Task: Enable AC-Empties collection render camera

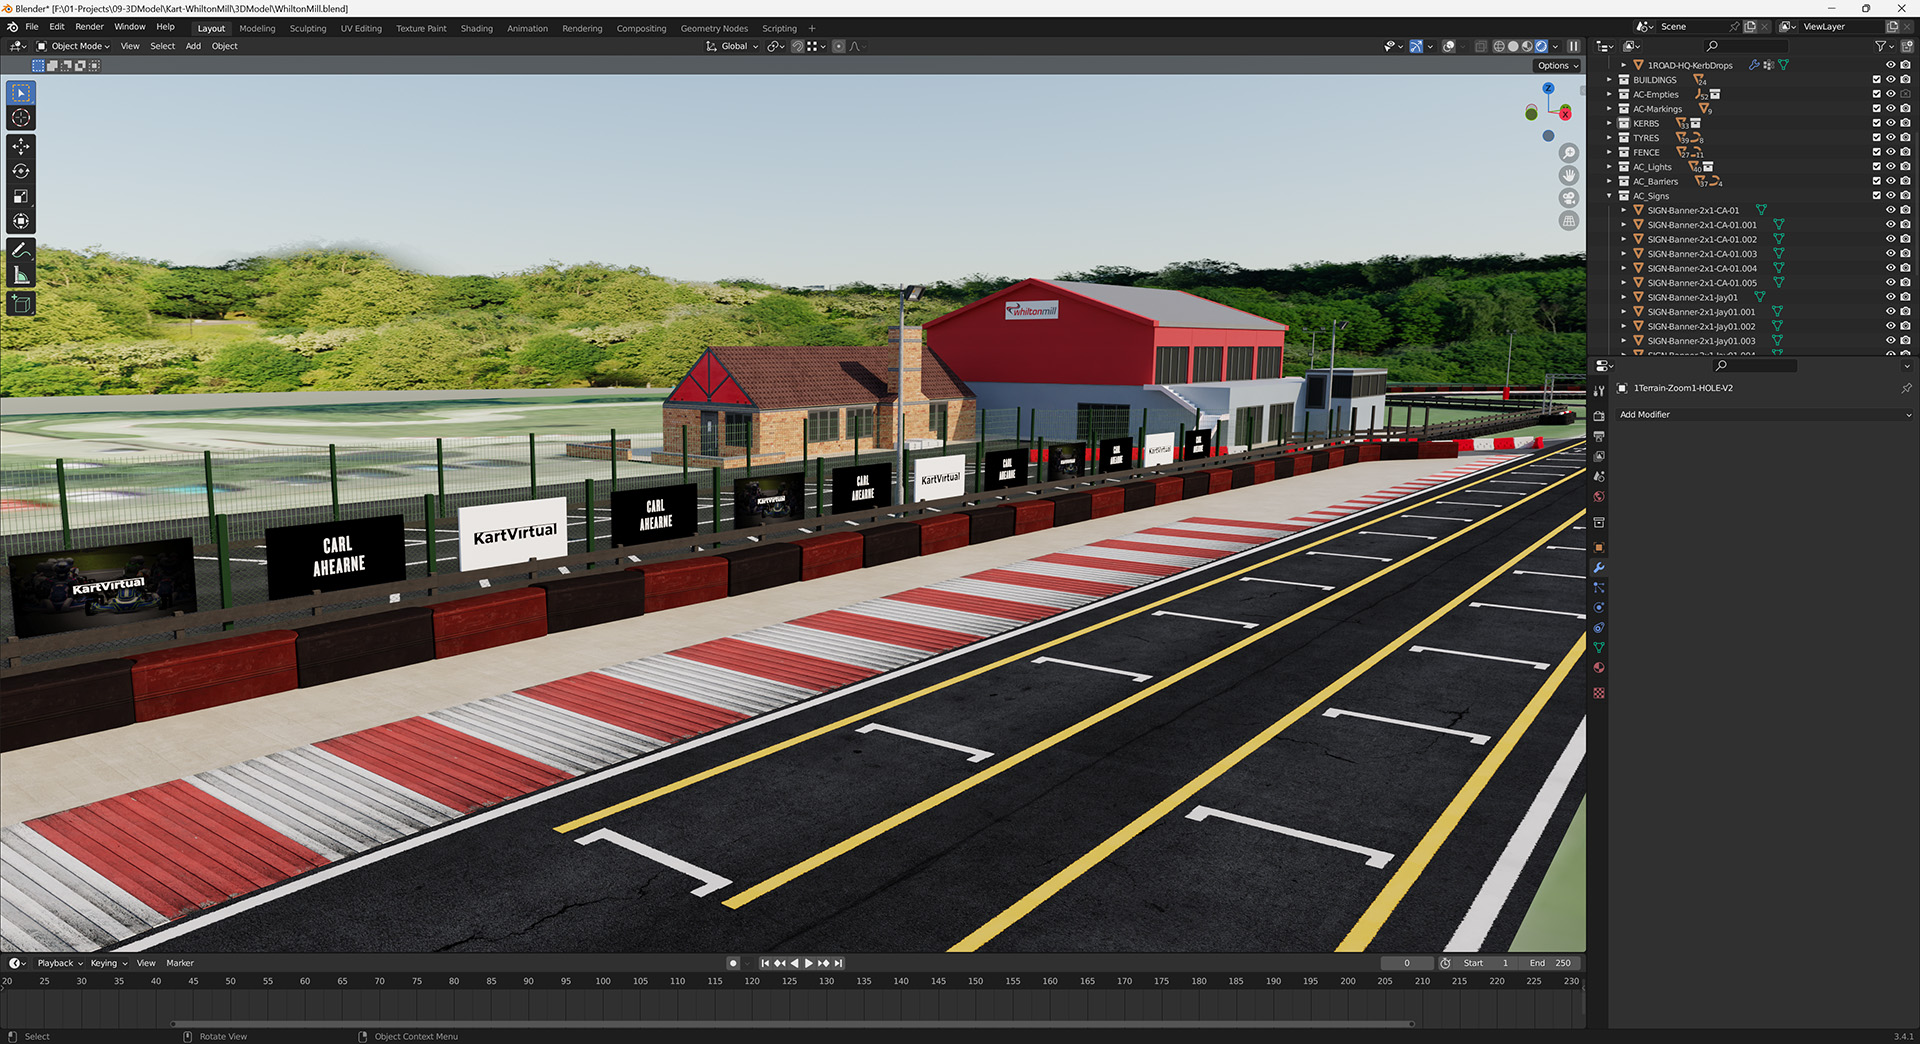Action: click(x=1905, y=94)
